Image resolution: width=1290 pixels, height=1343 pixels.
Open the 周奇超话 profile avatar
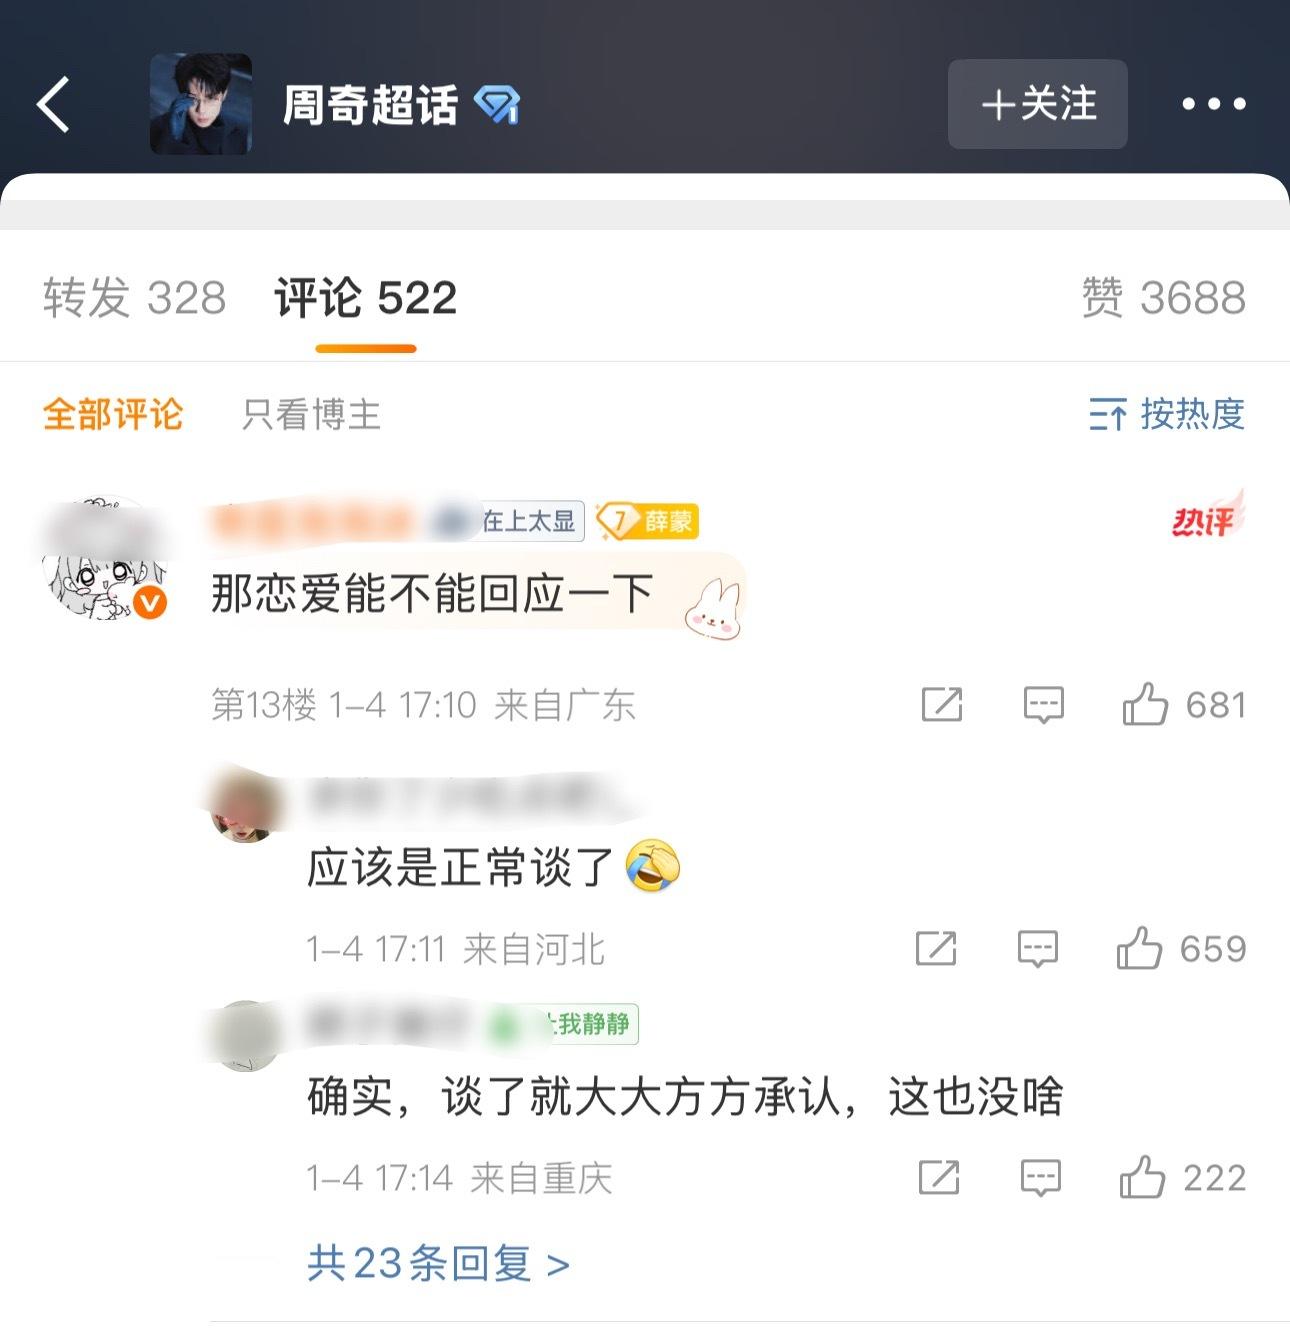click(x=201, y=104)
